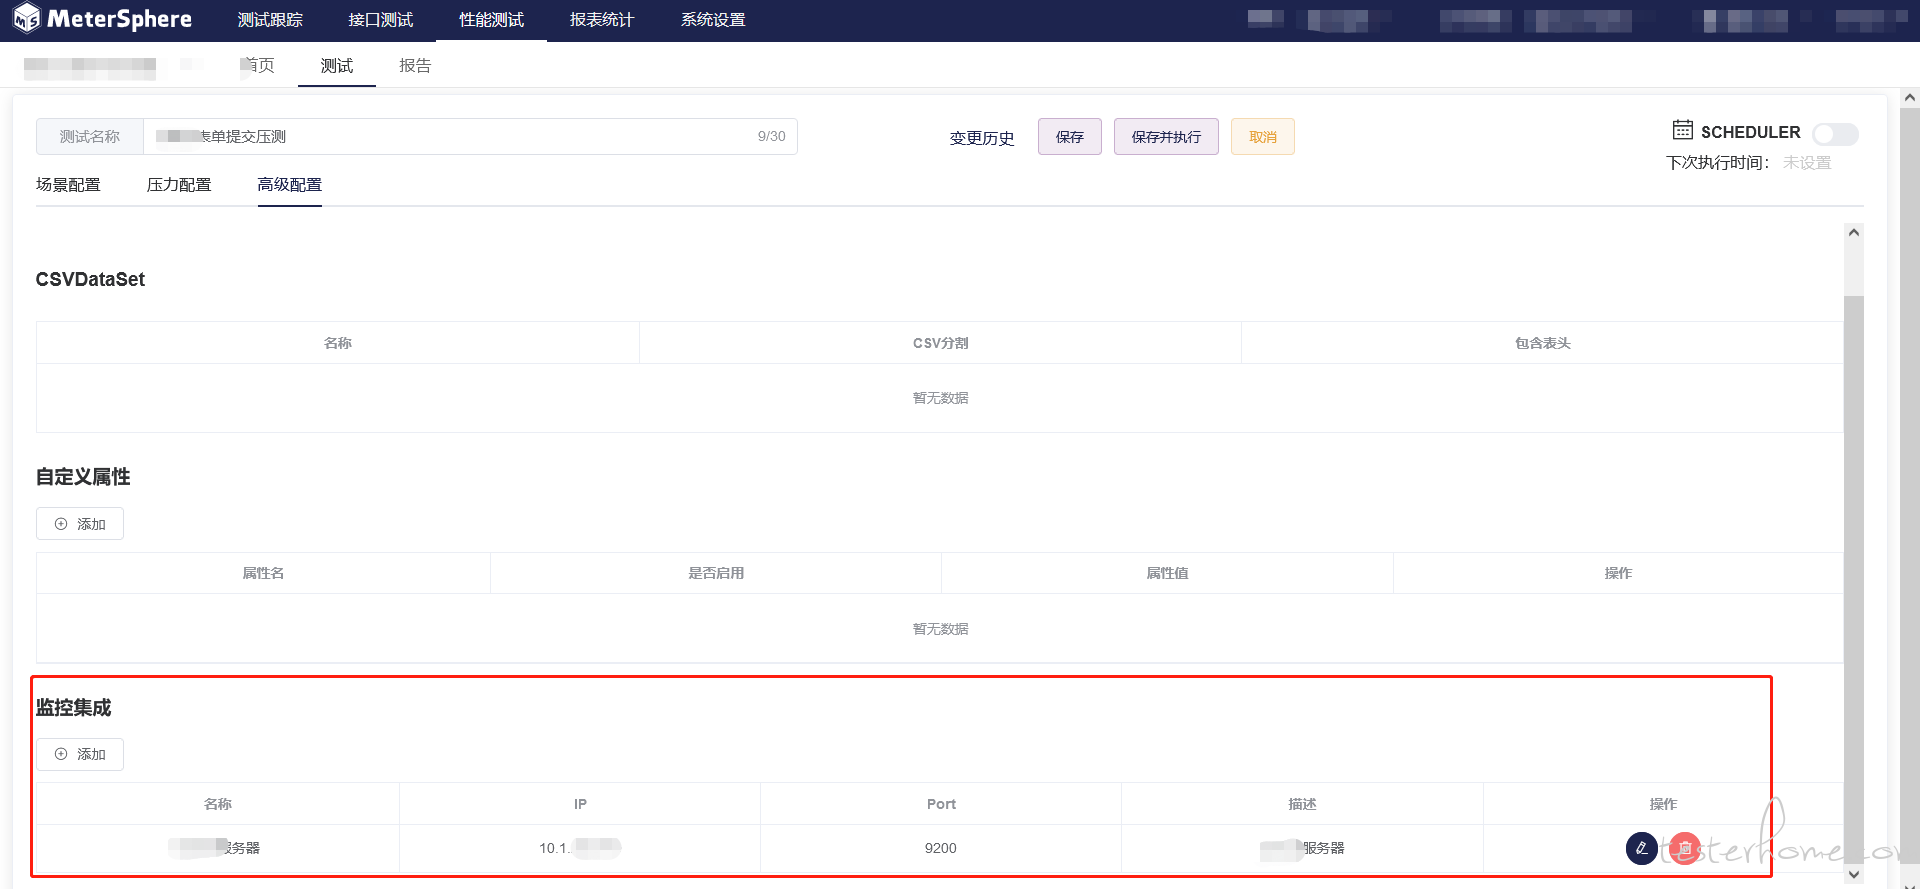Select the 高级配置 tab
The height and width of the screenshot is (889, 1920).
tap(290, 185)
